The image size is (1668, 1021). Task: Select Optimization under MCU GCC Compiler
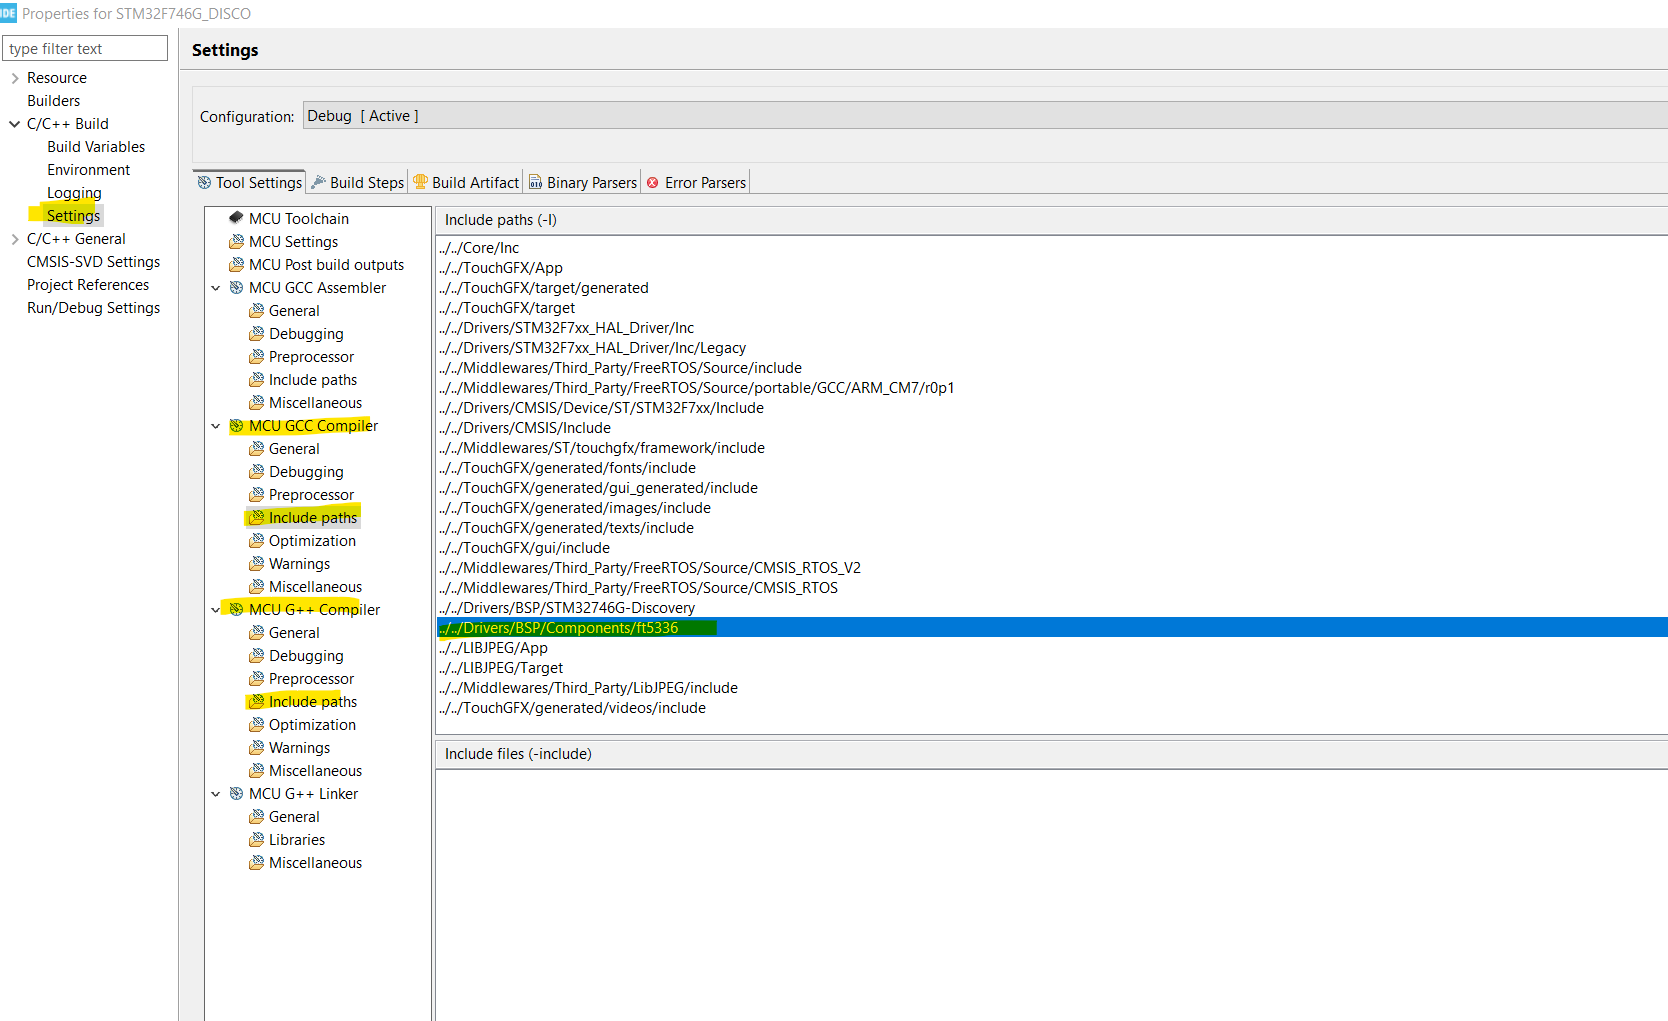click(x=312, y=540)
